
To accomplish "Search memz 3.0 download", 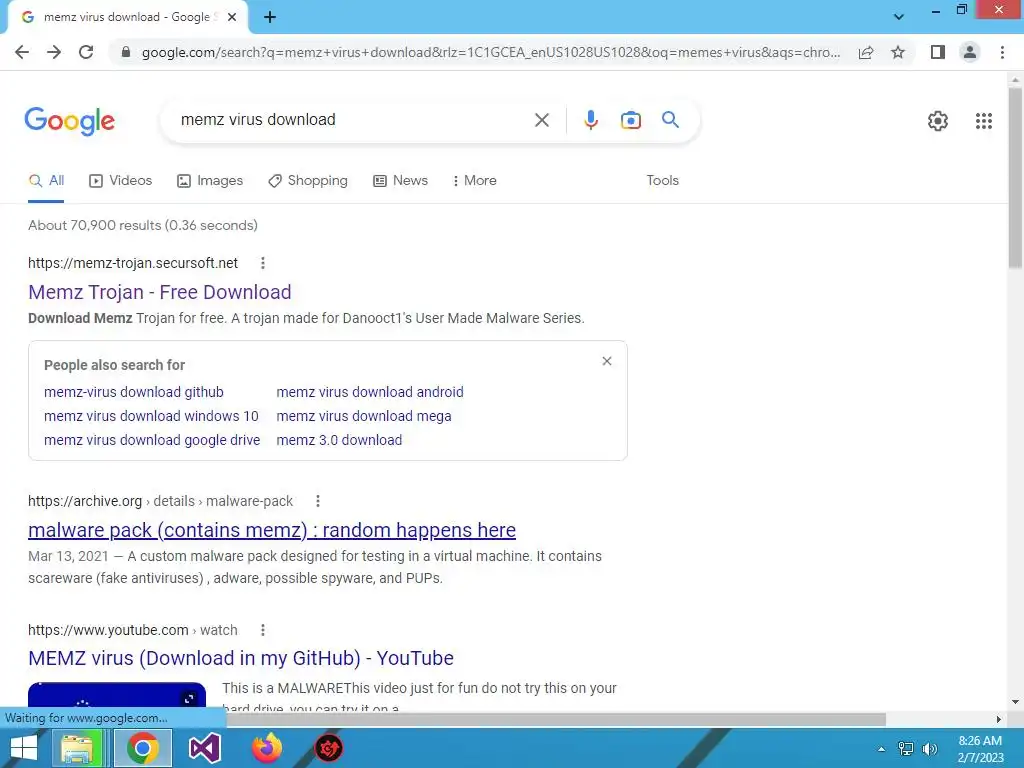I will [x=339, y=440].
